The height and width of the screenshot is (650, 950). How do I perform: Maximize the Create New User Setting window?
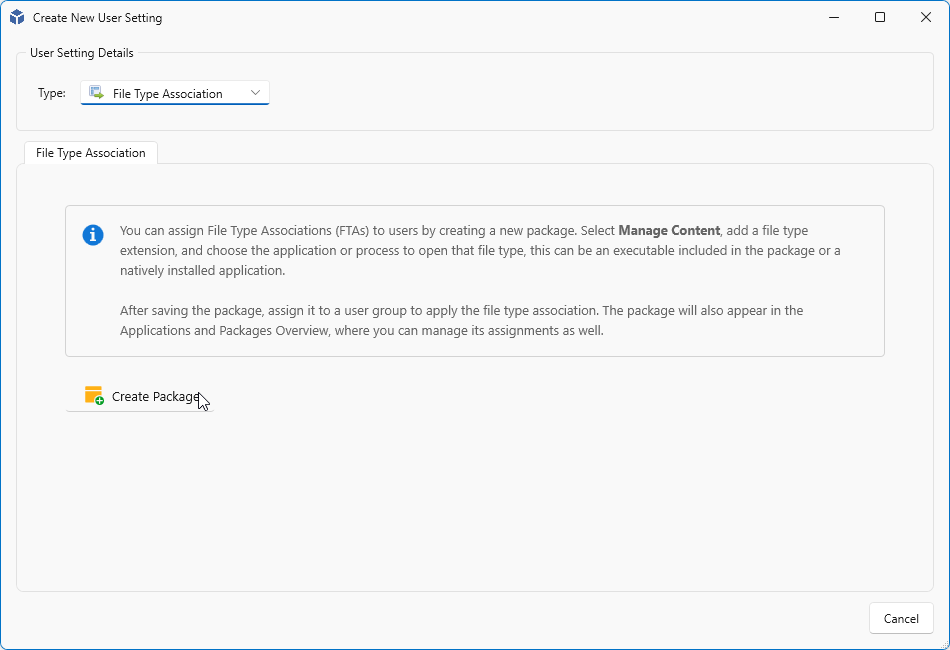pyautogui.click(x=880, y=17)
